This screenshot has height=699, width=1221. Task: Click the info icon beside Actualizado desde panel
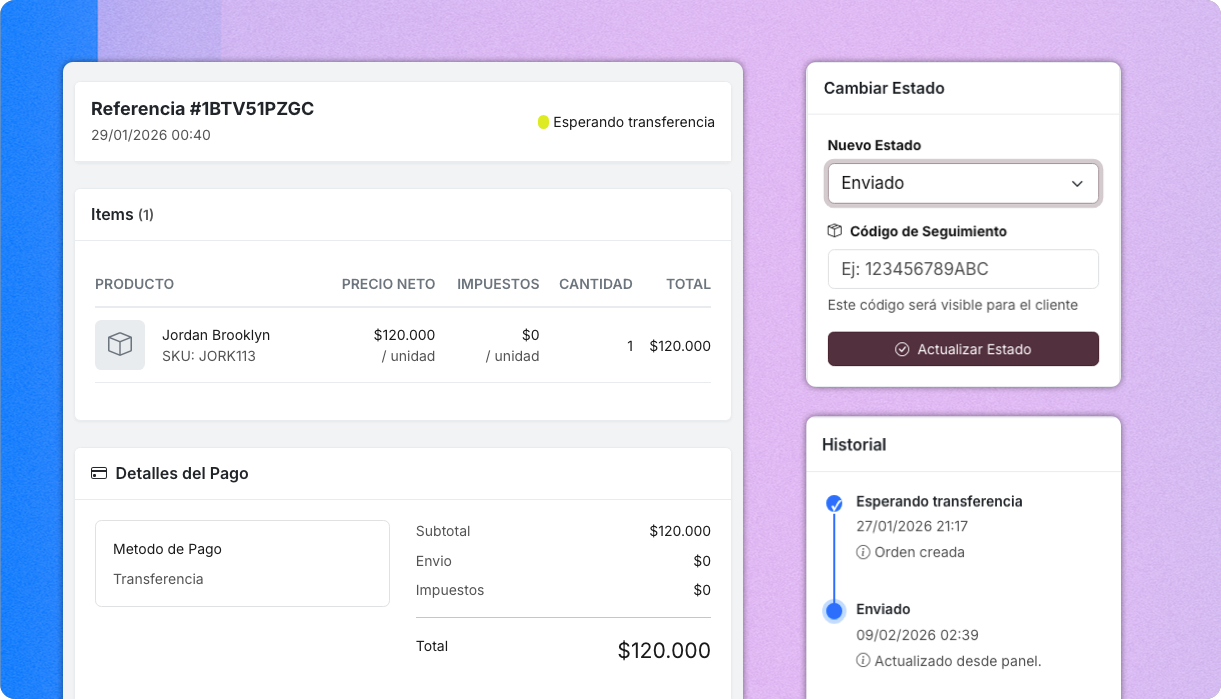point(863,661)
